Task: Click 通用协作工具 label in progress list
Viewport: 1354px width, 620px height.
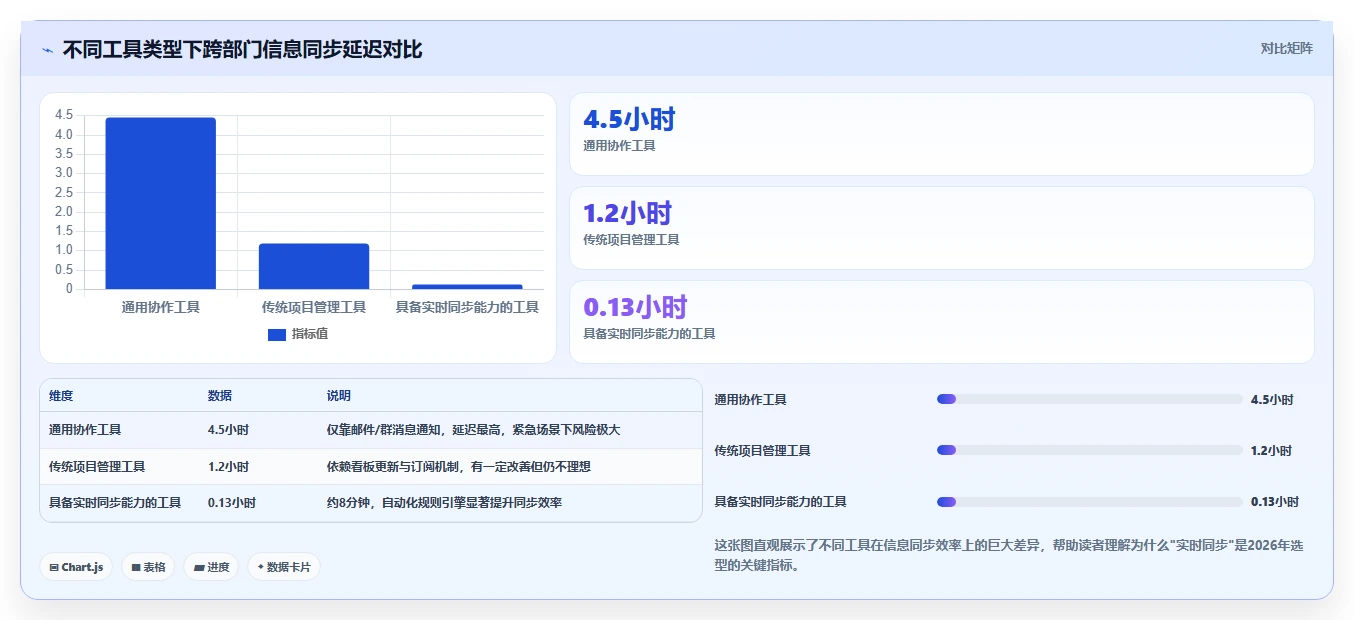Action: tap(750, 400)
